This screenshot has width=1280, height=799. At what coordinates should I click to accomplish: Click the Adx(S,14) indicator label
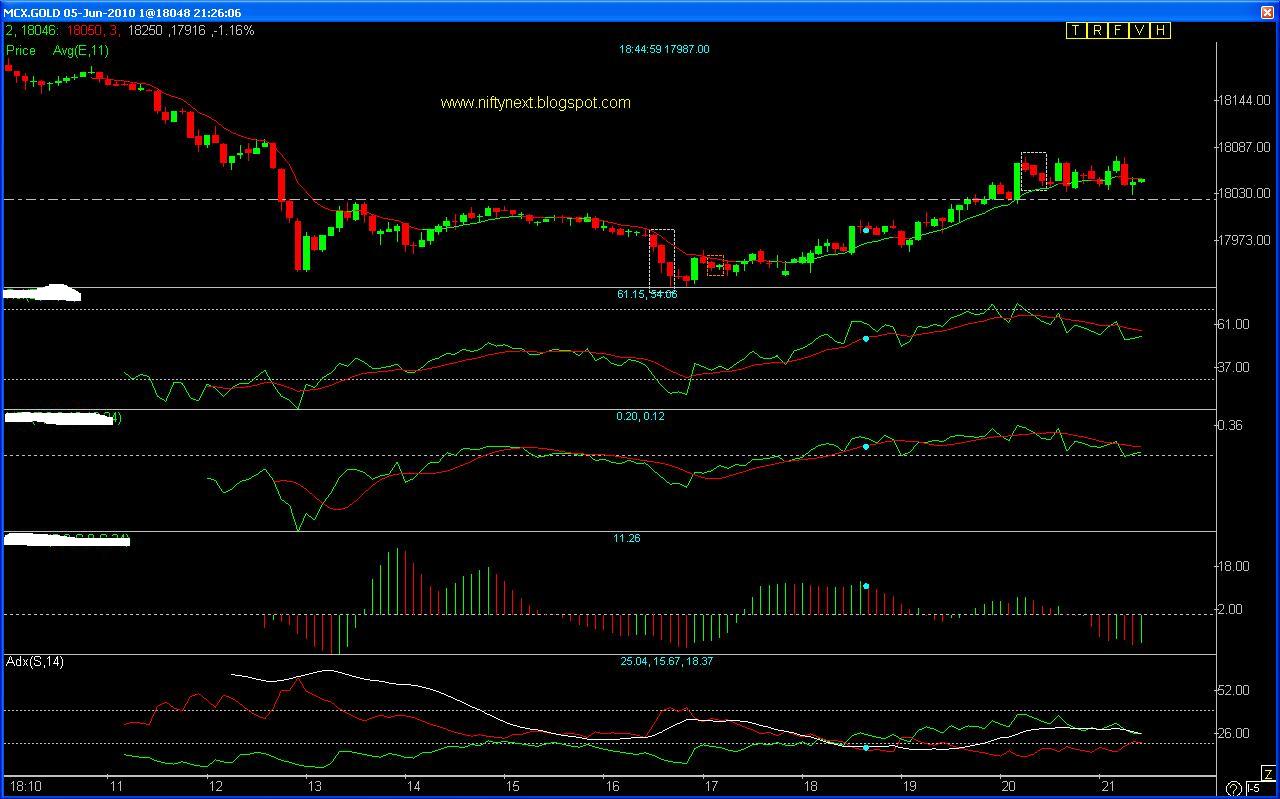tap(35, 662)
